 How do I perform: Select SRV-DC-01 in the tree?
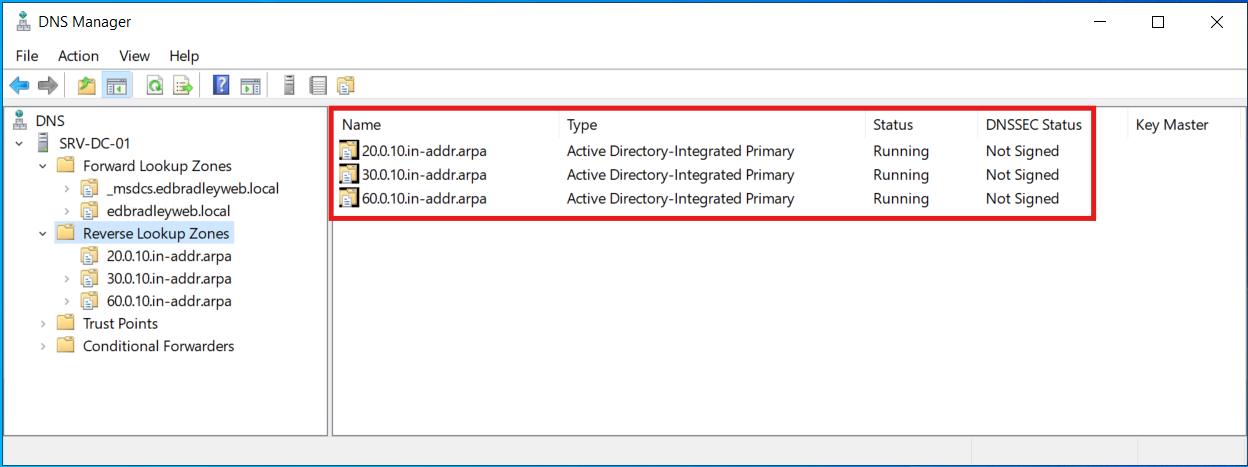95,143
